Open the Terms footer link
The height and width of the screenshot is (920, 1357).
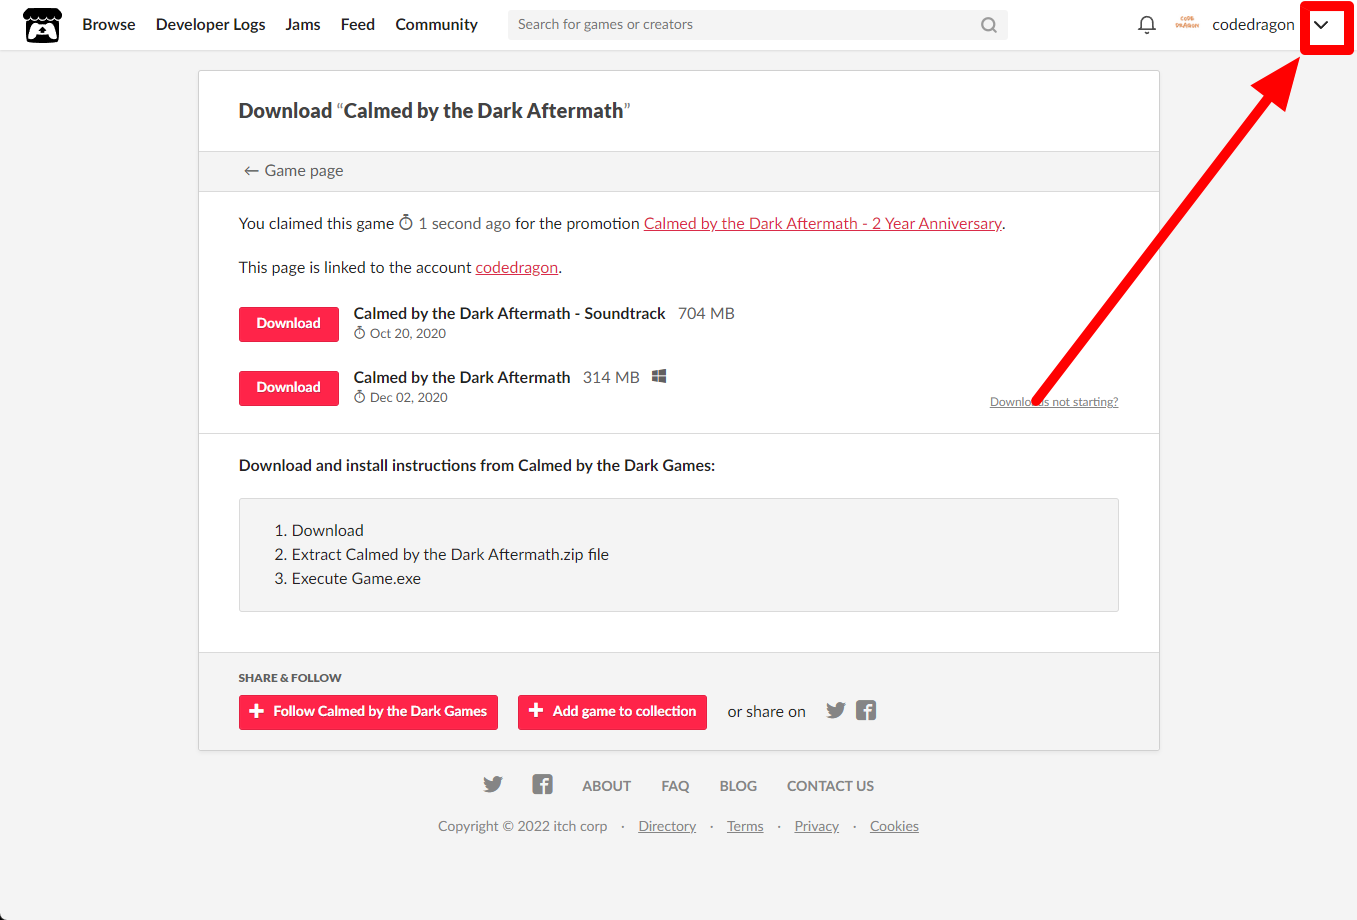tap(745, 826)
